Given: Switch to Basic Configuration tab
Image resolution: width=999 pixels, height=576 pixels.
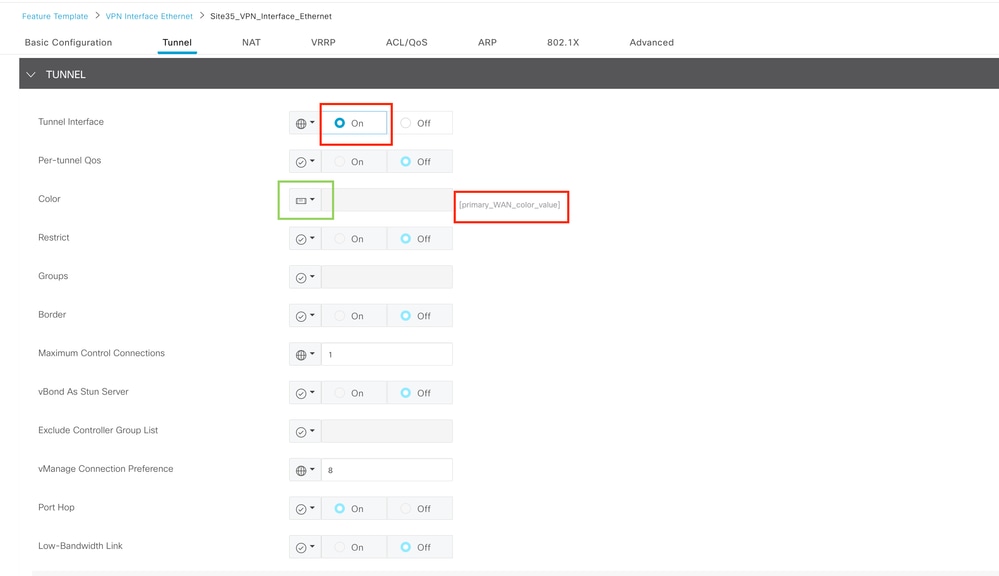Looking at the screenshot, I should tap(68, 43).
